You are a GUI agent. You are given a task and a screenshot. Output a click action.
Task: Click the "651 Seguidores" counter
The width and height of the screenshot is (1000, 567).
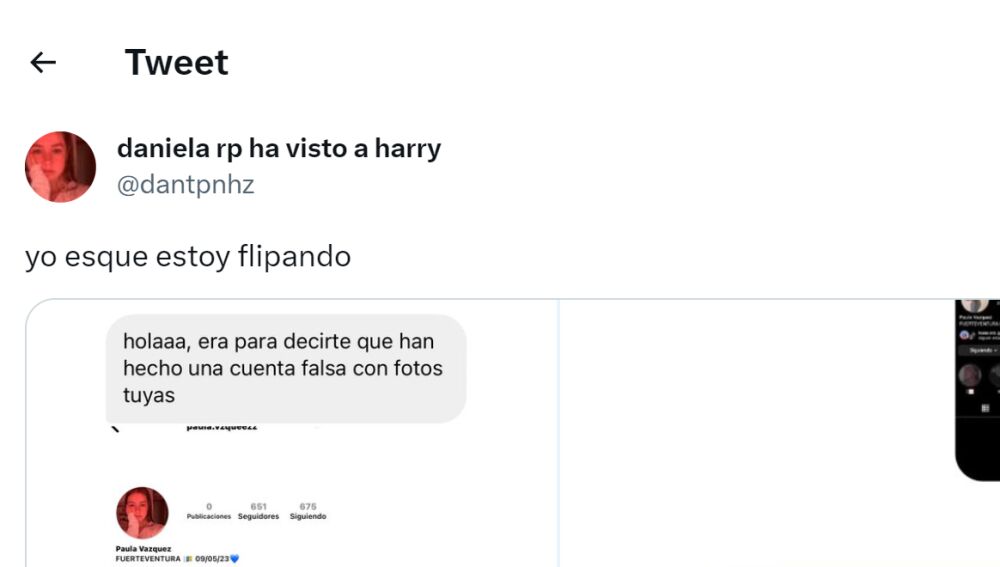tap(258, 511)
